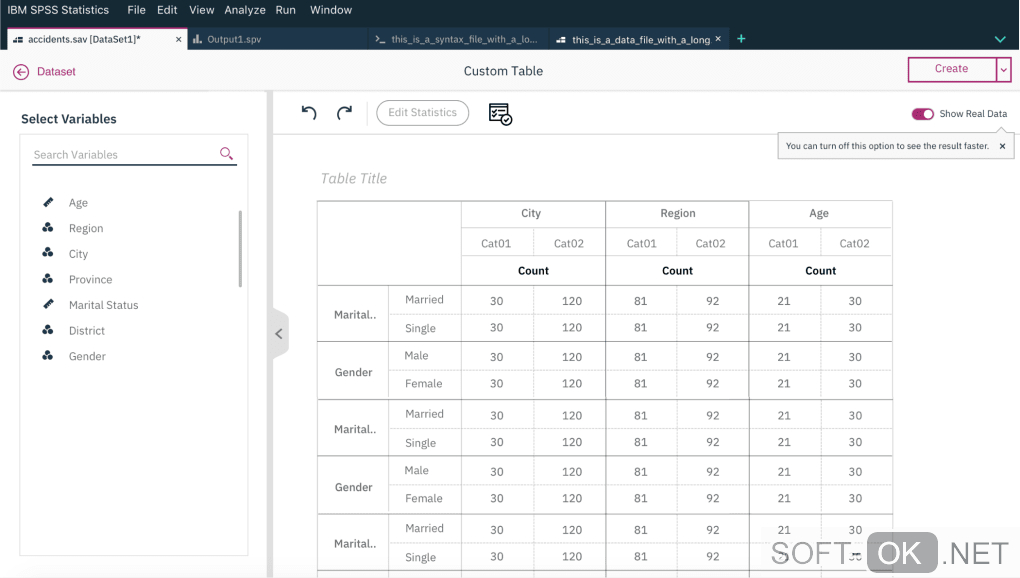Click the nominal icon beside City
This screenshot has width=1020, height=578.
point(47,253)
